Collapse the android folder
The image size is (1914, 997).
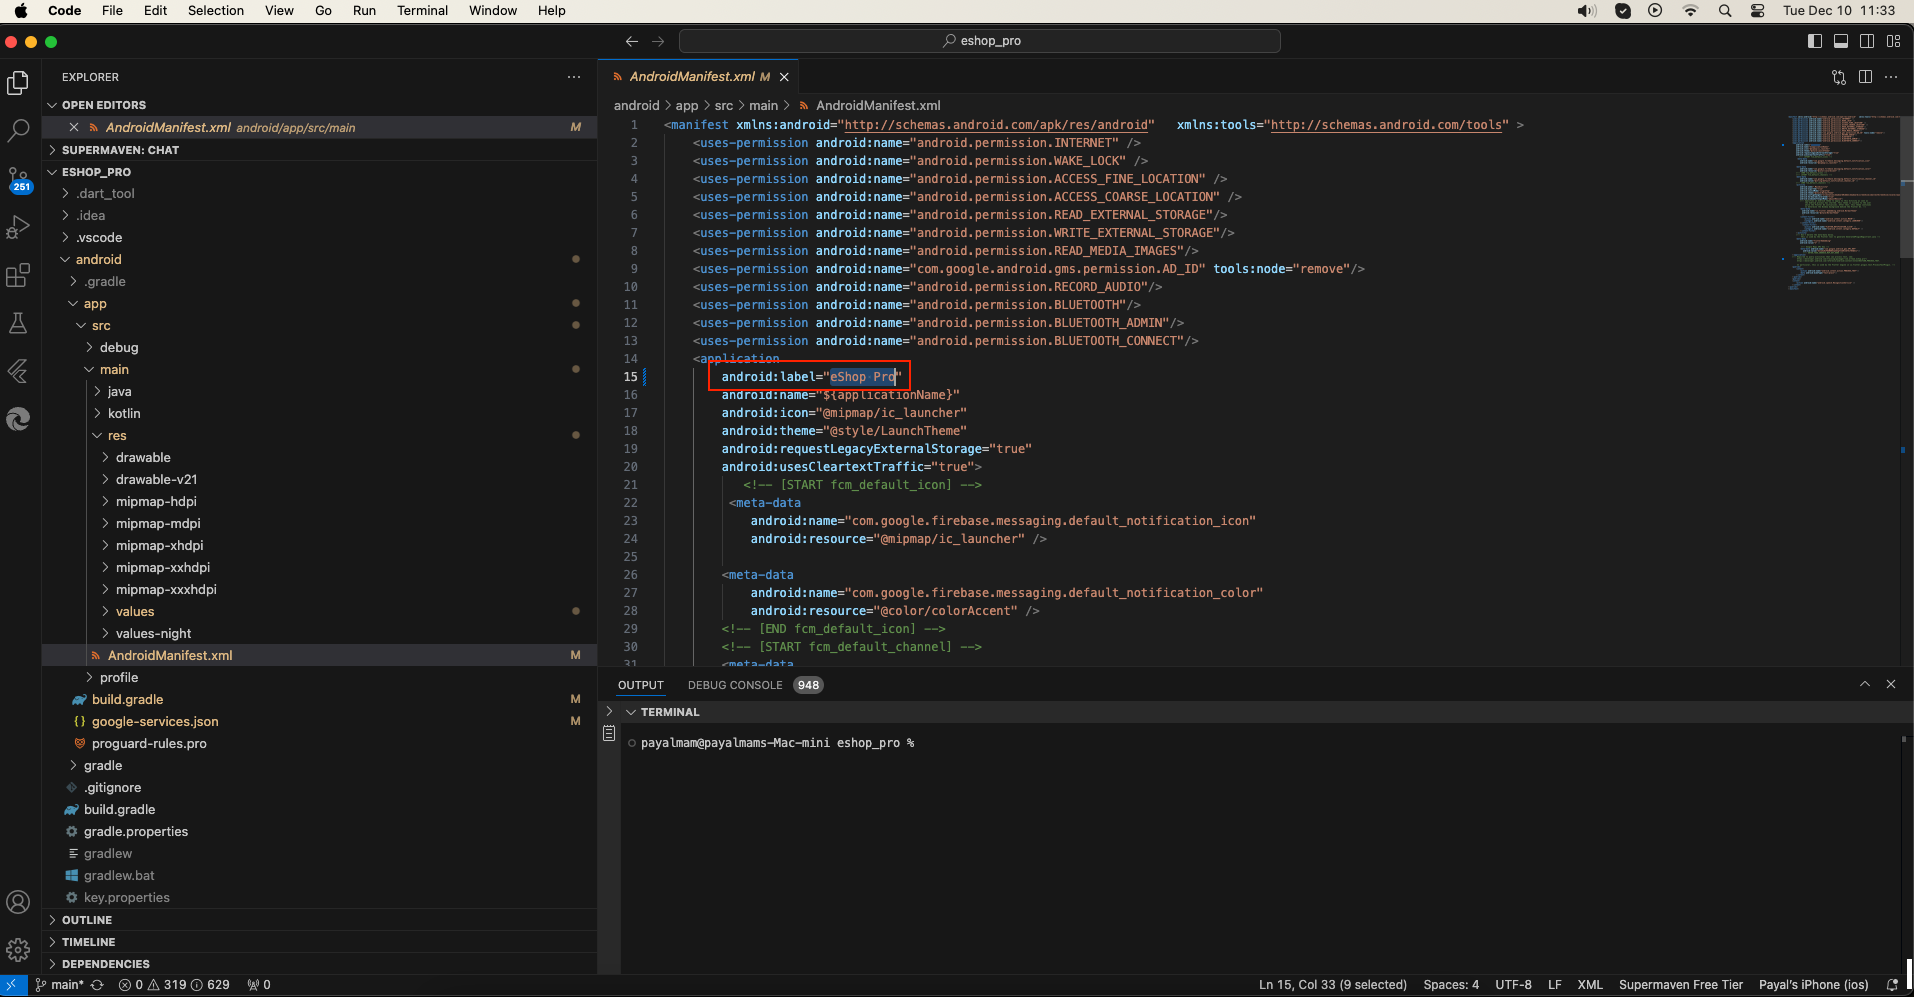point(320,260)
